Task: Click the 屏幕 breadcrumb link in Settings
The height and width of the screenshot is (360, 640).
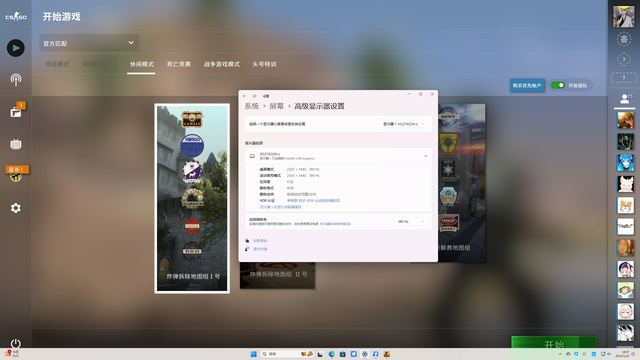Action: pyautogui.click(x=276, y=106)
